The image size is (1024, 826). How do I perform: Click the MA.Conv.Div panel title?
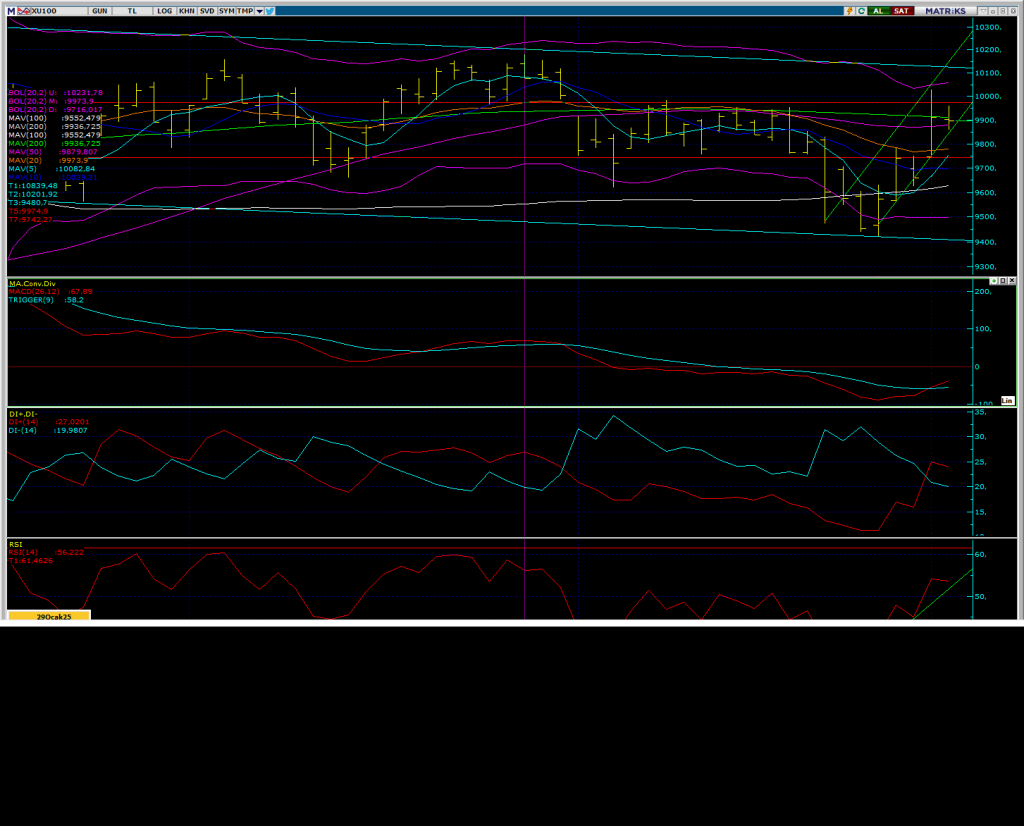coord(32,284)
